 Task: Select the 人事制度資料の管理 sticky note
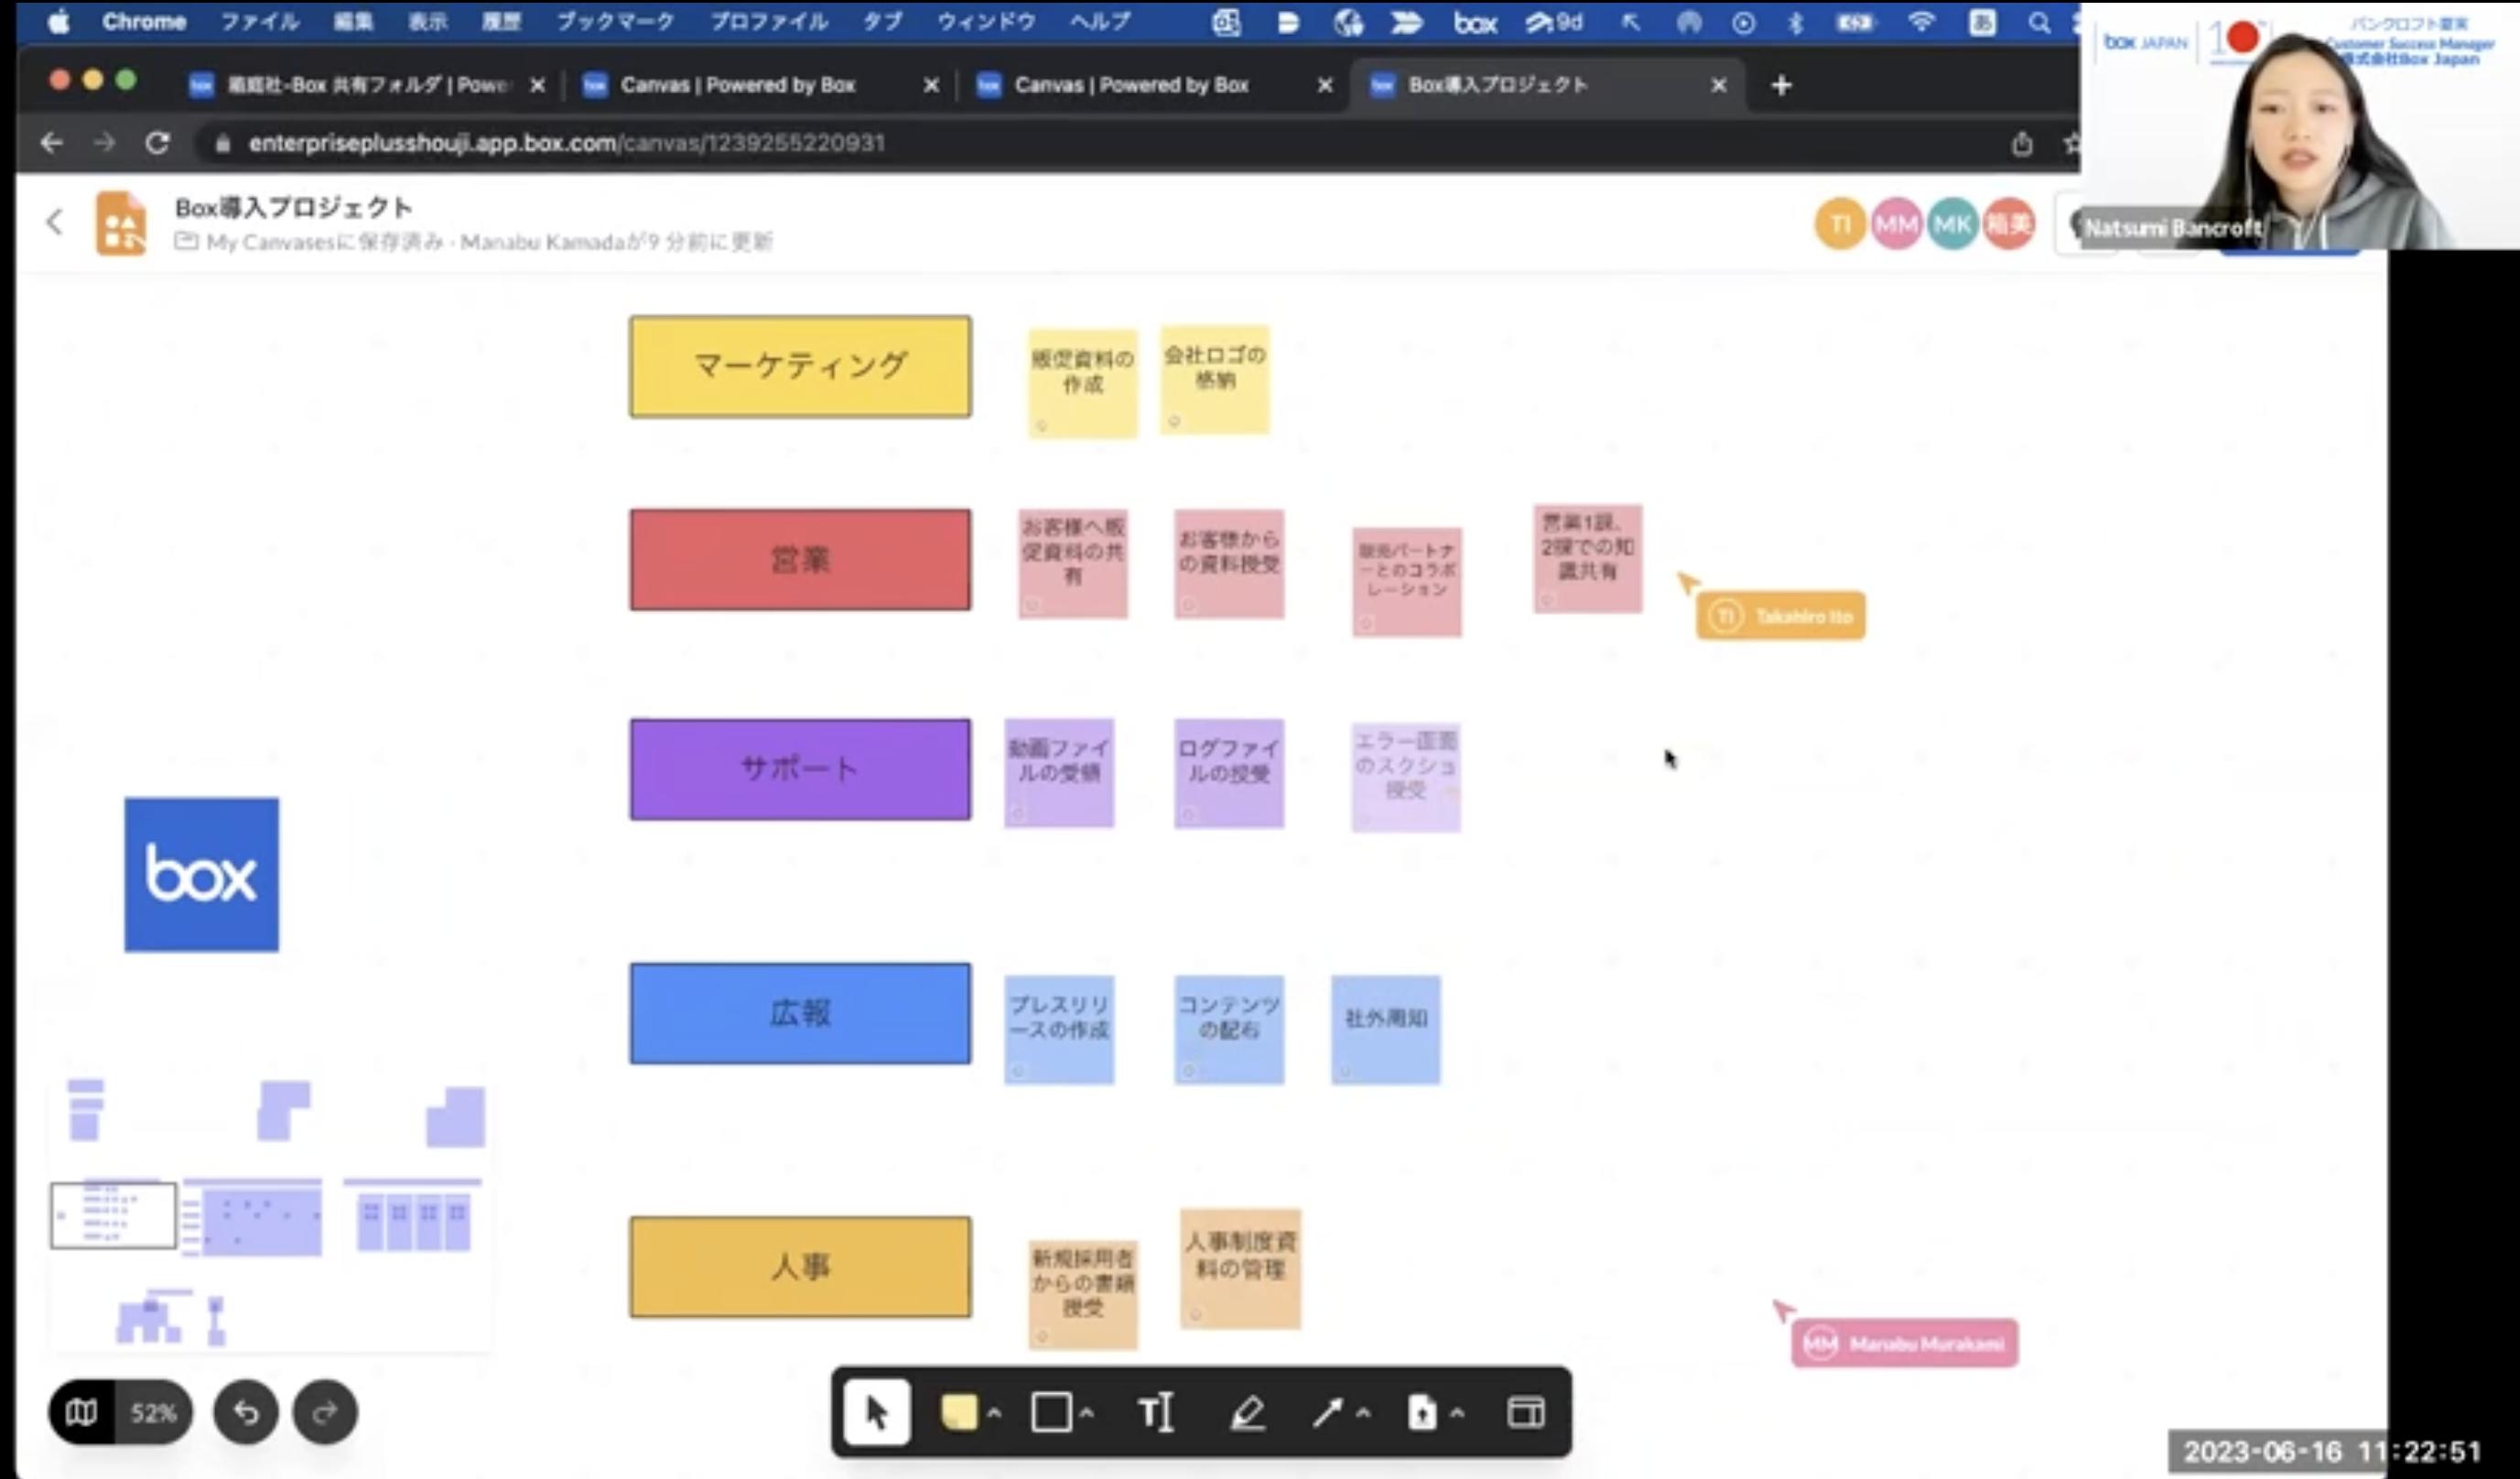(1240, 1269)
